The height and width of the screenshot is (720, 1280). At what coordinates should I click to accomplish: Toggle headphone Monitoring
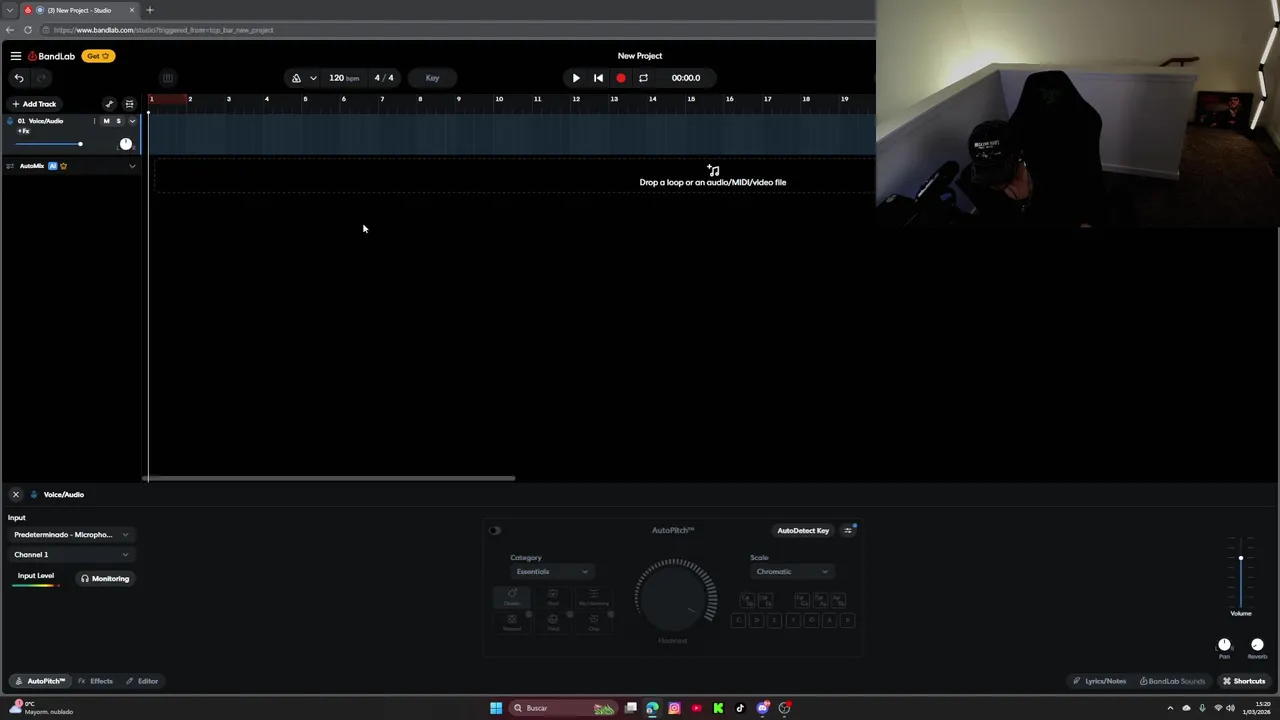[105, 579]
